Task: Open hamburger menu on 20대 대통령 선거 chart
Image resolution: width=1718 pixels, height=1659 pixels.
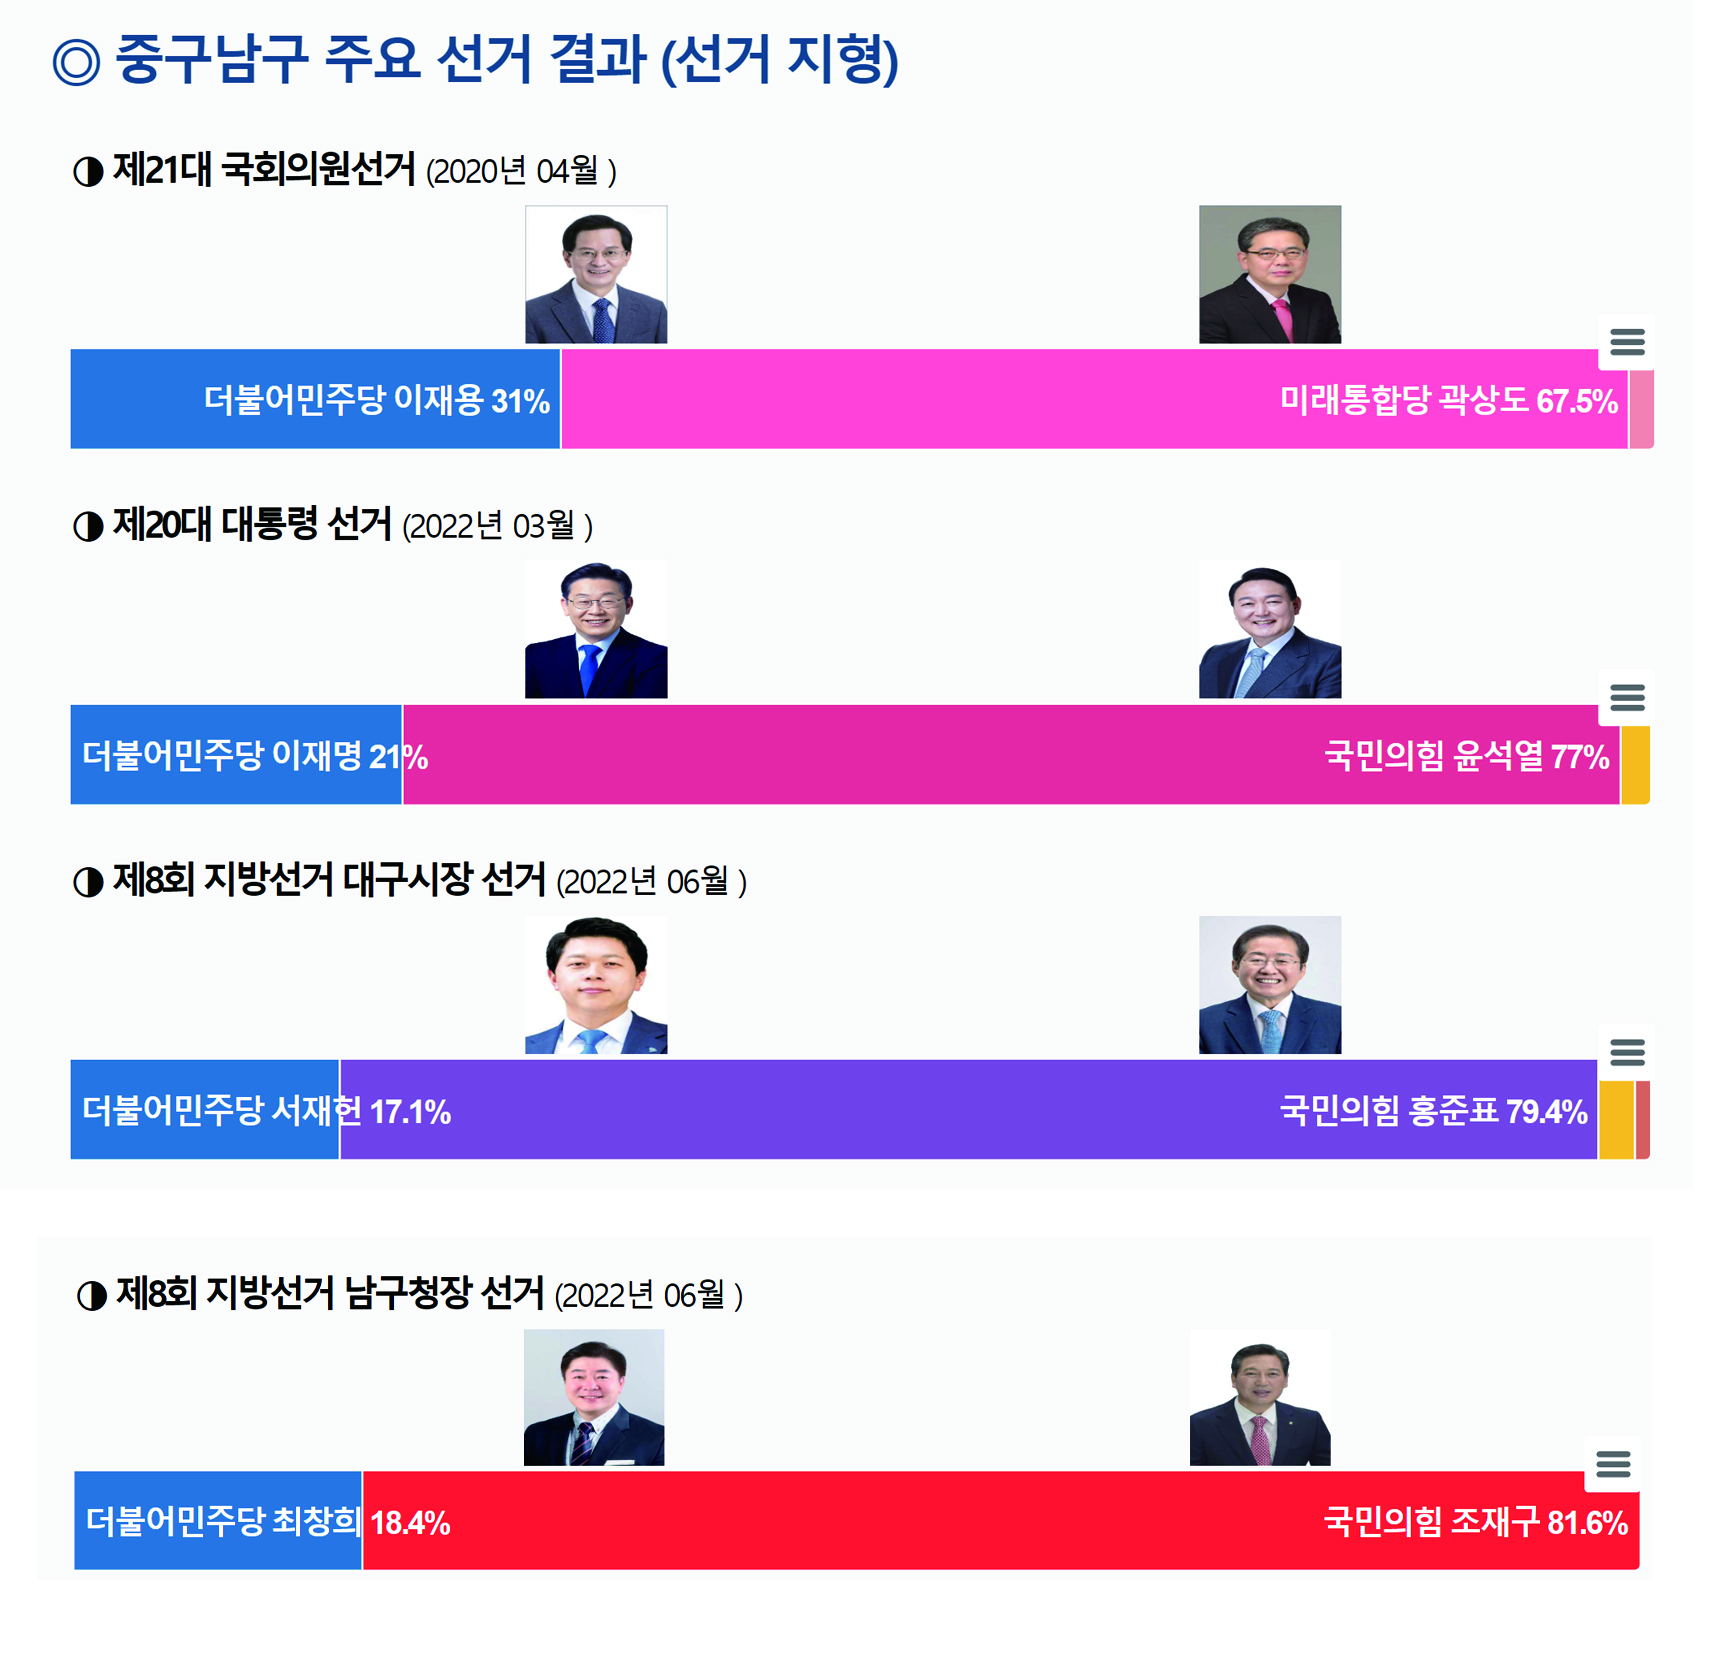Action: coord(1626,697)
